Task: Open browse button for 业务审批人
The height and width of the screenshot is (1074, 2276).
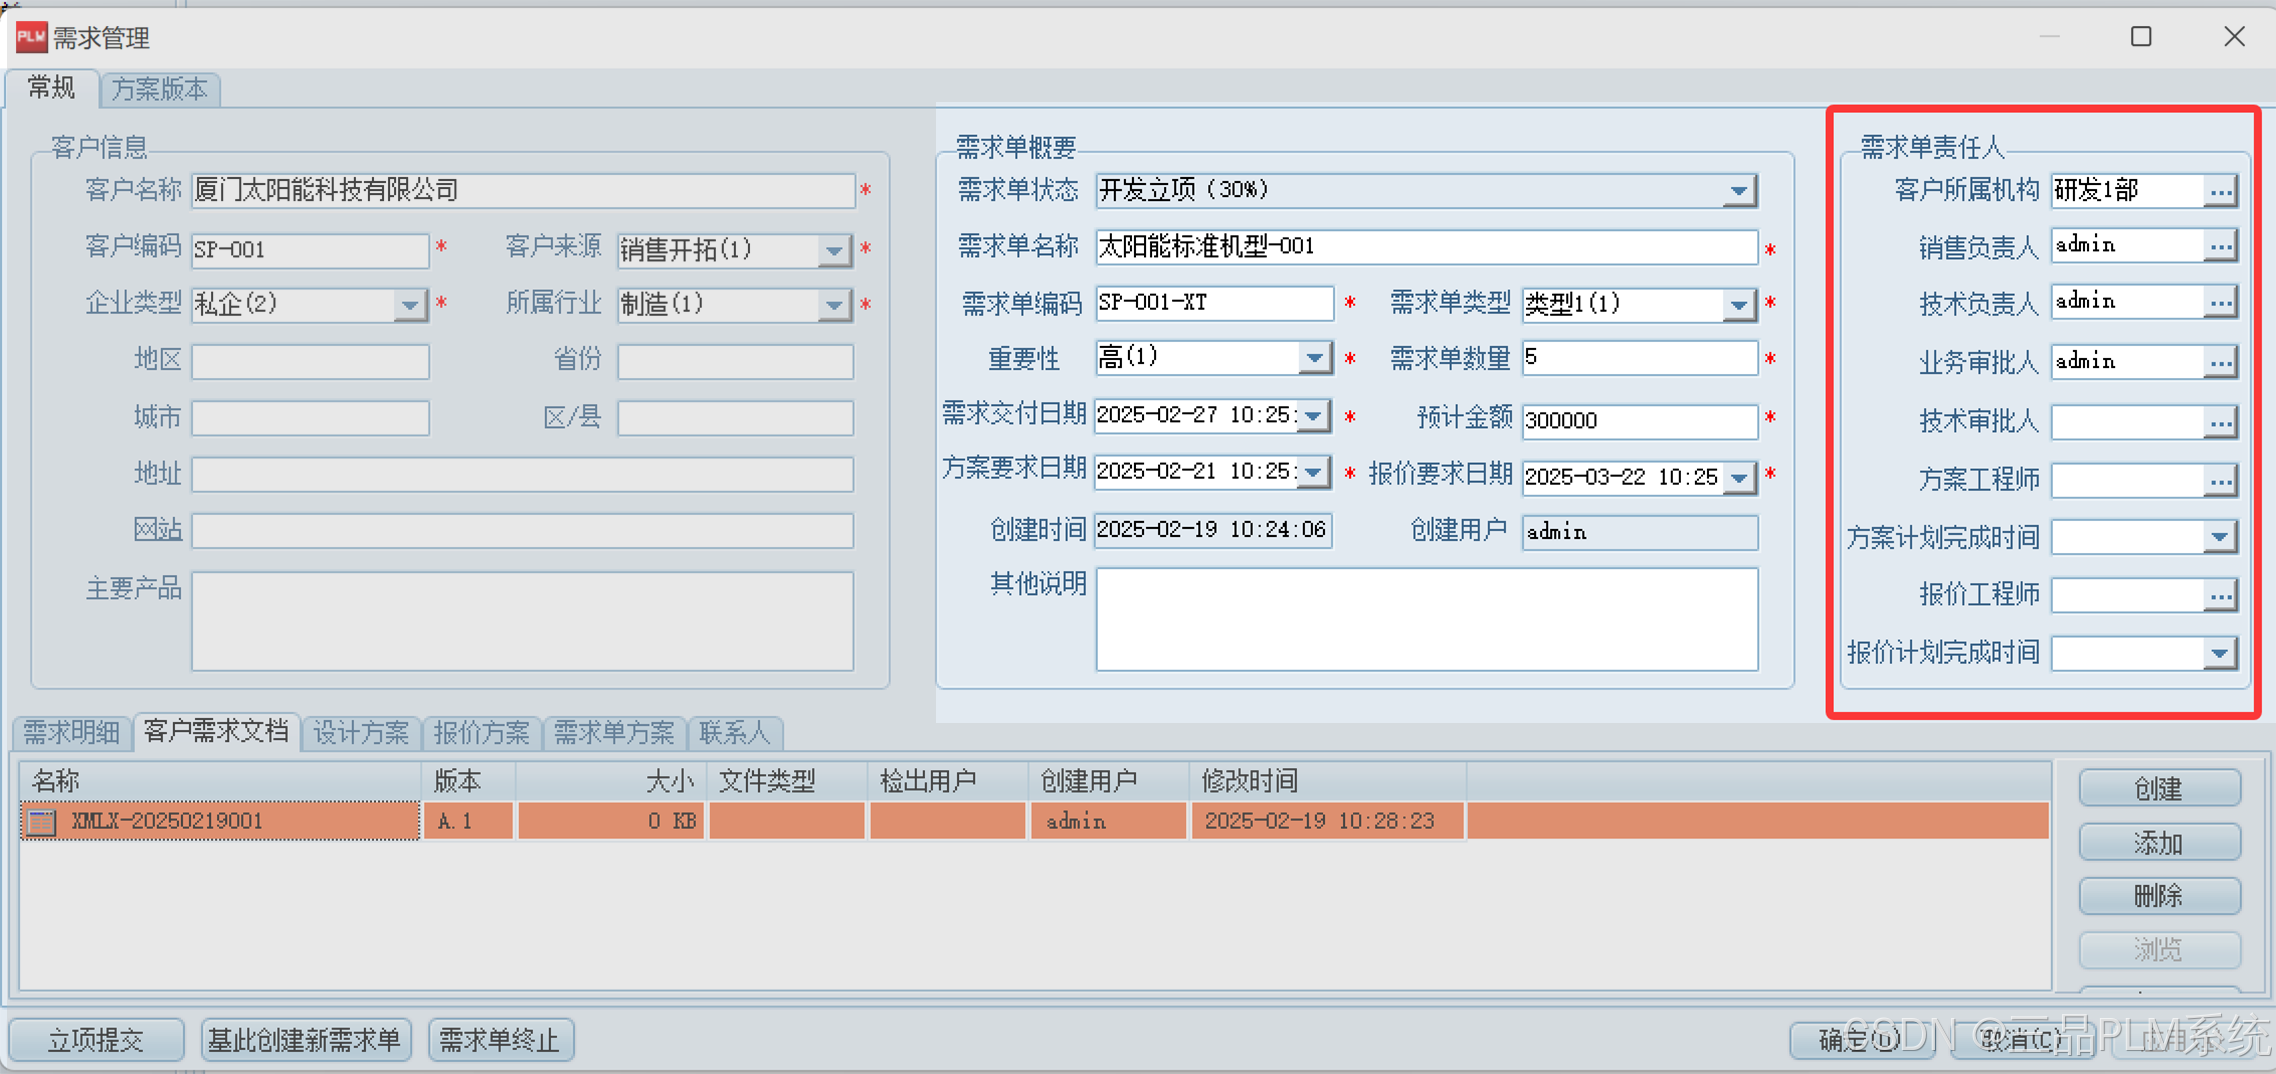Action: tap(2220, 362)
